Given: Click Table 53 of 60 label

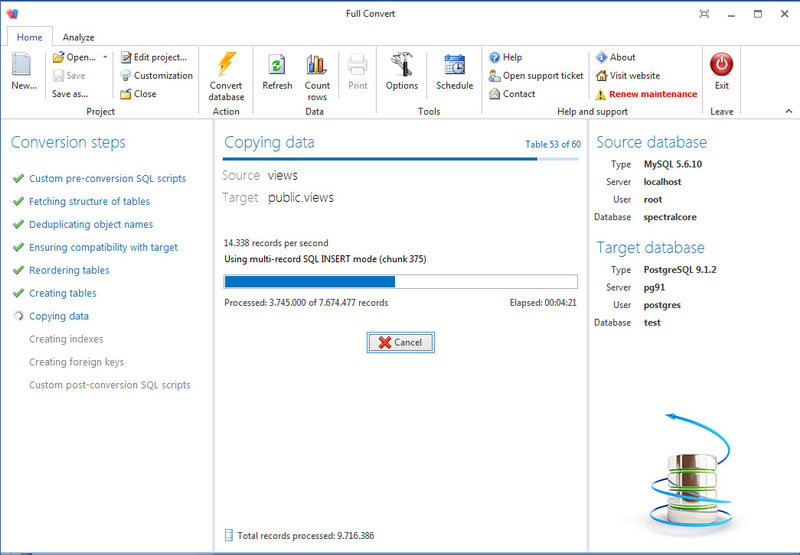Looking at the screenshot, I should pyautogui.click(x=553, y=144).
